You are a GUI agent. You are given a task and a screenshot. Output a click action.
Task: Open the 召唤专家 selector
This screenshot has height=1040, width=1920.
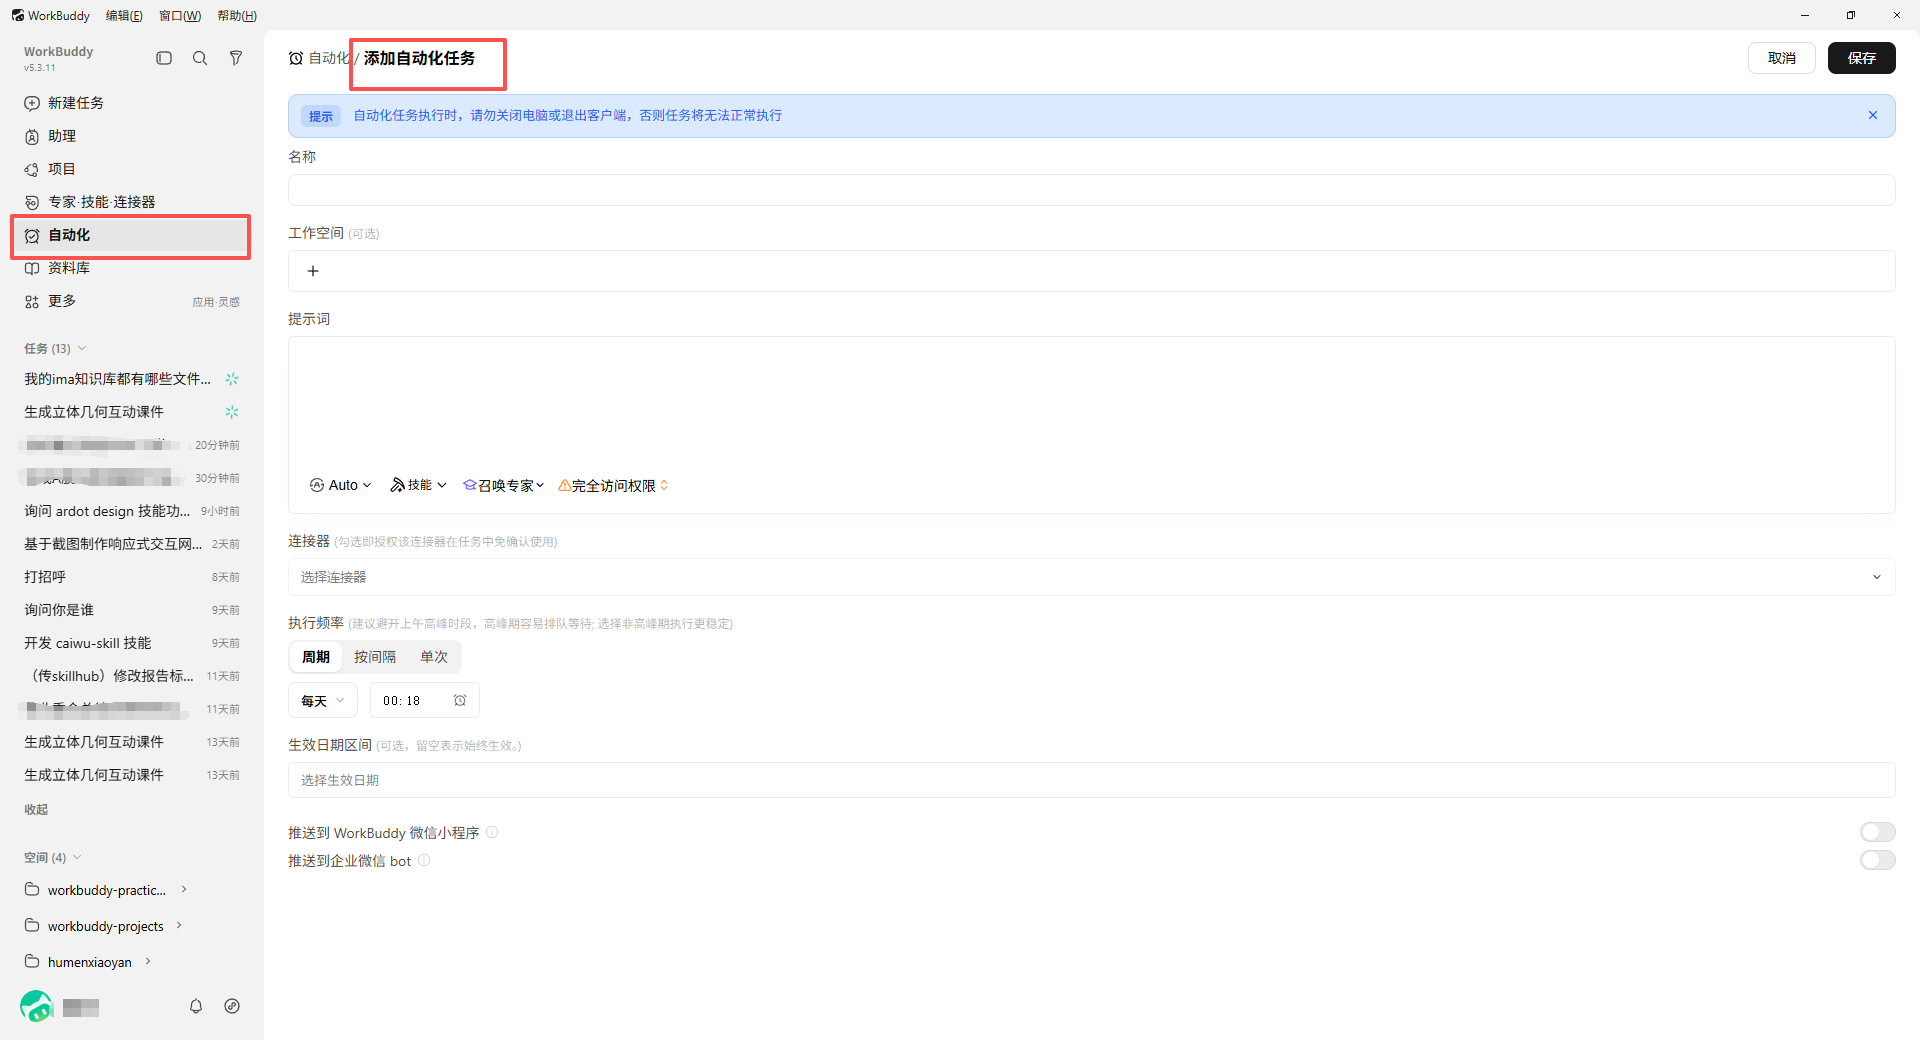(504, 485)
